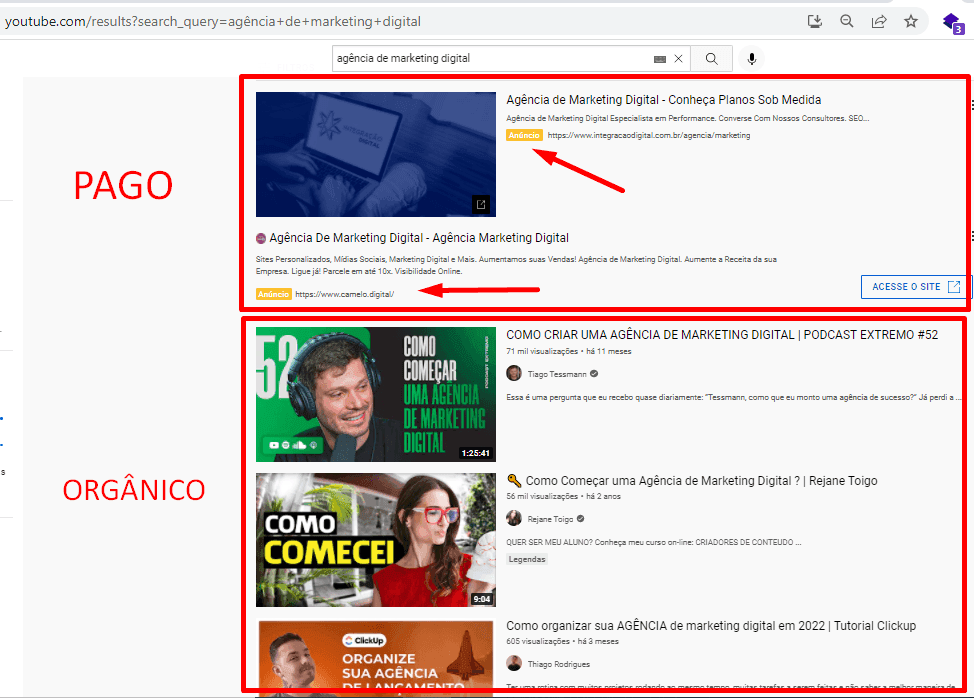Start voice search with microphone icon
The image size is (974, 698).
click(x=752, y=59)
